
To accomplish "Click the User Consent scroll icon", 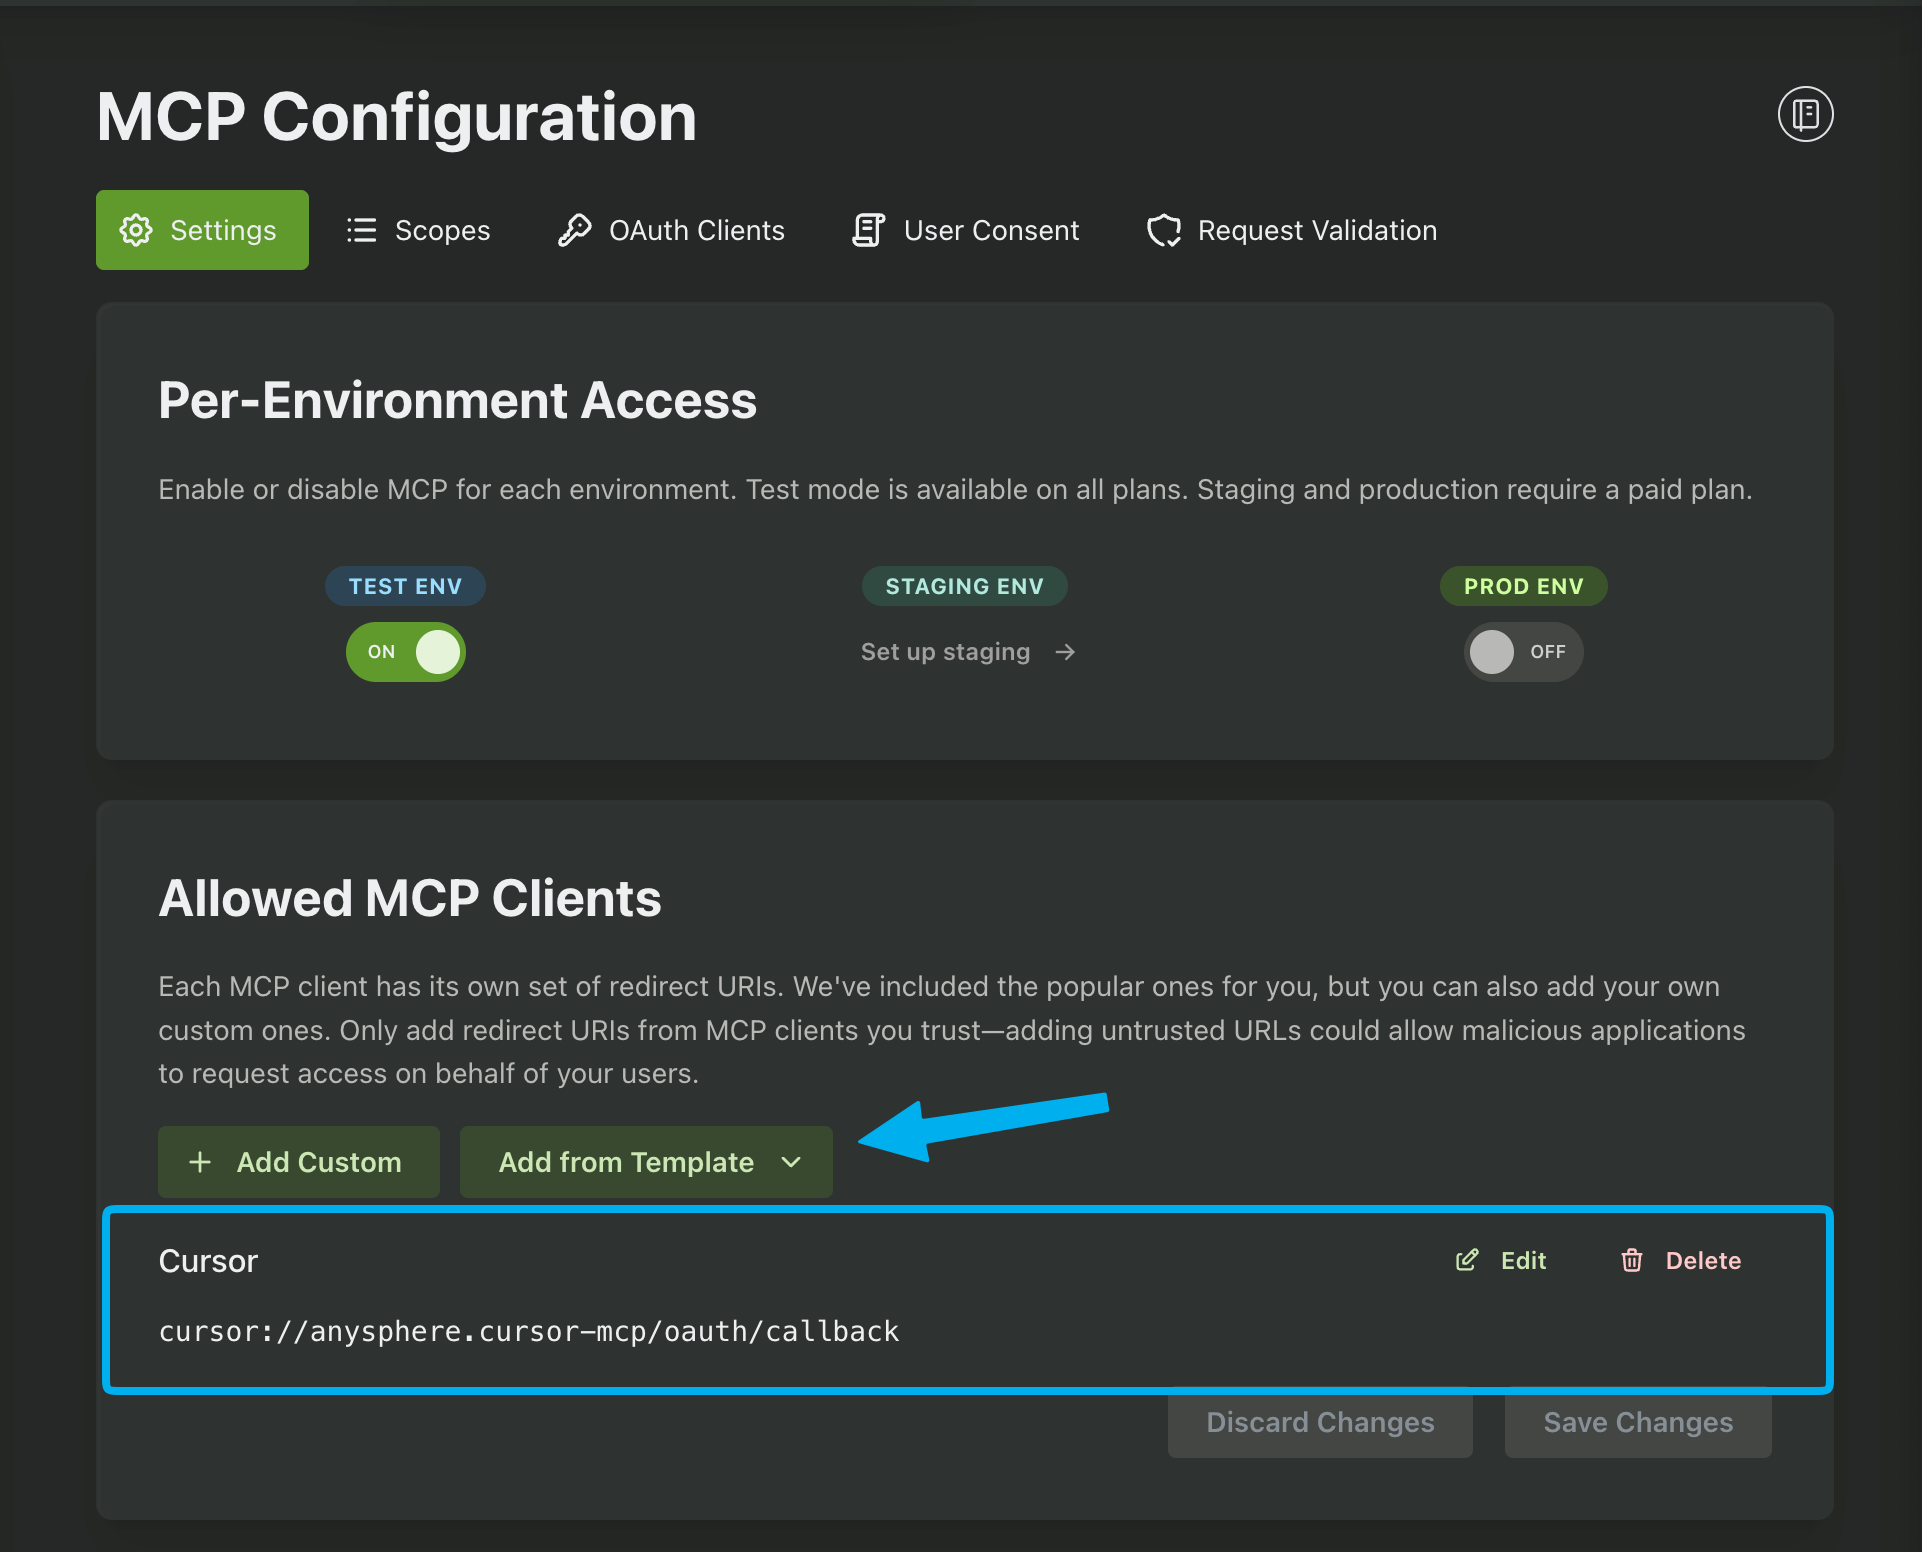I will (x=868, y=230).
